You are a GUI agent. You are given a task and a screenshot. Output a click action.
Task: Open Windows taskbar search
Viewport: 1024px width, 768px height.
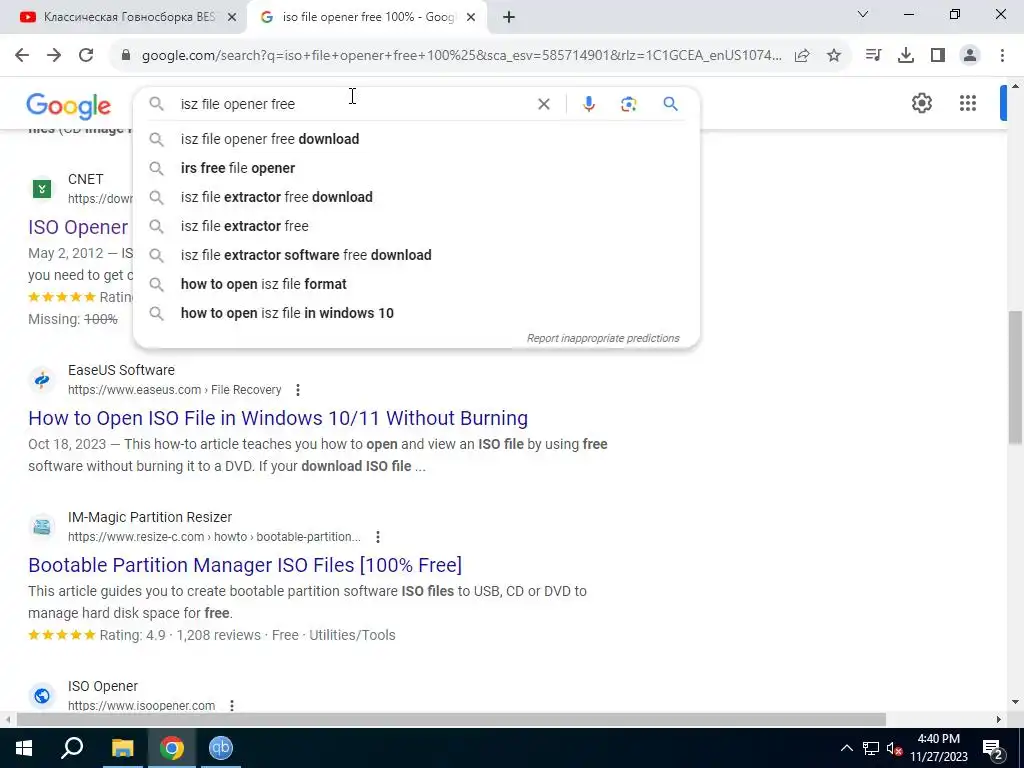coord(72,748)
